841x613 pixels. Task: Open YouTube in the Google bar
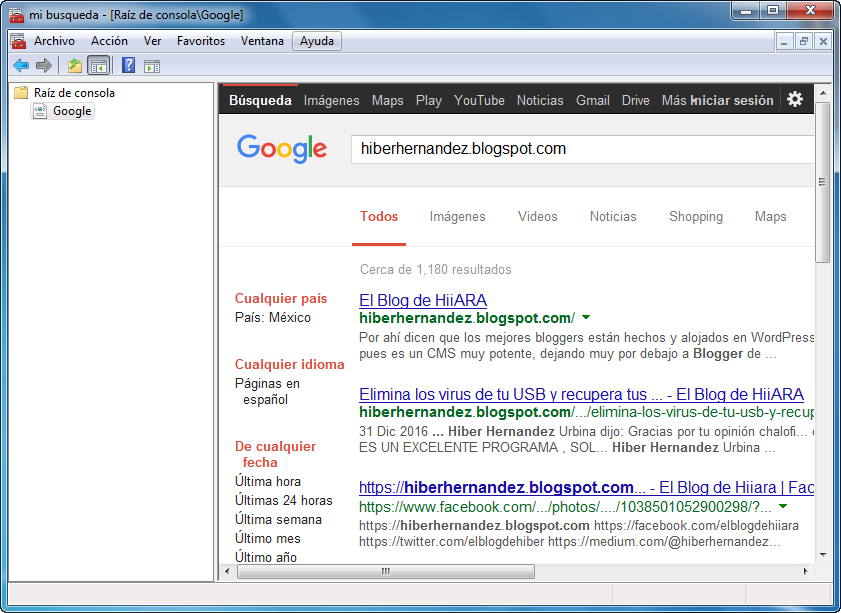click(x=479, y=100)
